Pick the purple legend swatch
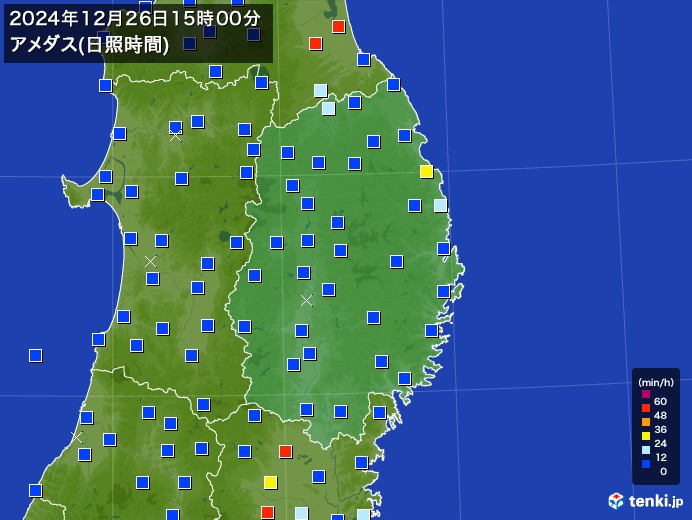 click(646, 394)
